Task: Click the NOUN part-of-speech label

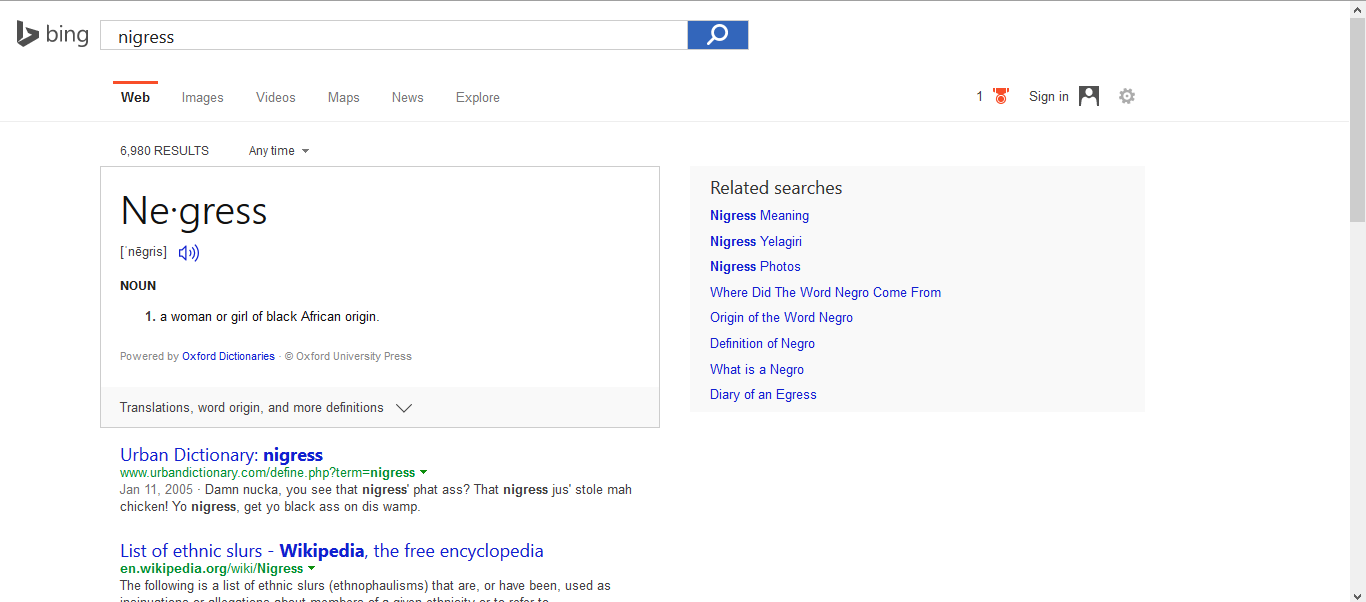Action: pos(138,286)
